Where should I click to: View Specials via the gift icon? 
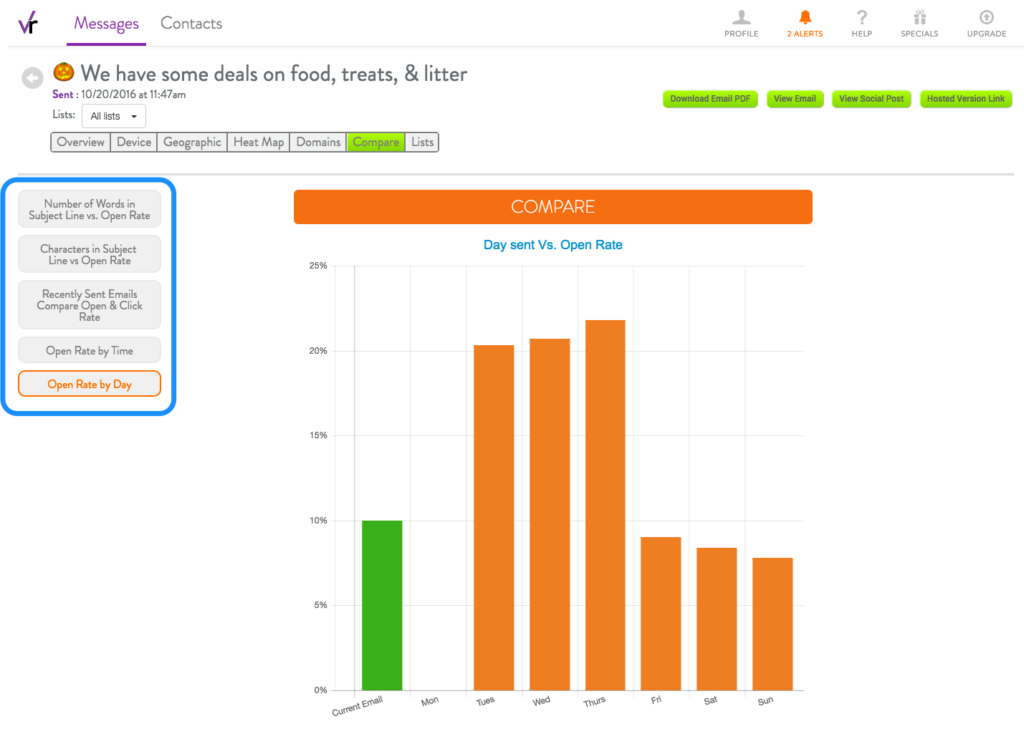pyautogui.click(x=919, y=22)
